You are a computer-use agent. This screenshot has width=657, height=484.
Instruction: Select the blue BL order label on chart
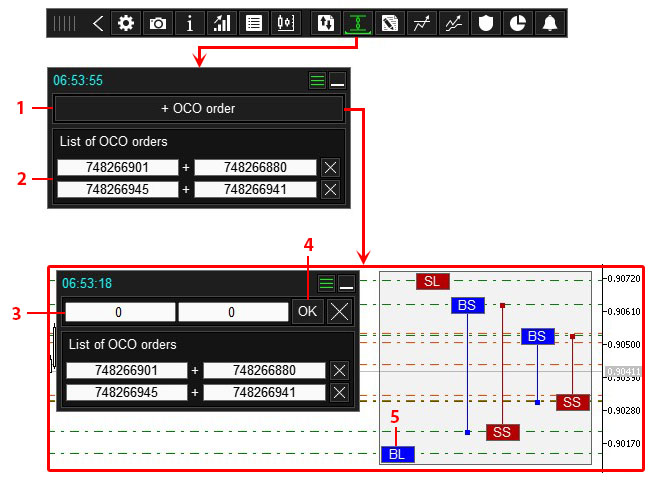click(x=398, y=454)
